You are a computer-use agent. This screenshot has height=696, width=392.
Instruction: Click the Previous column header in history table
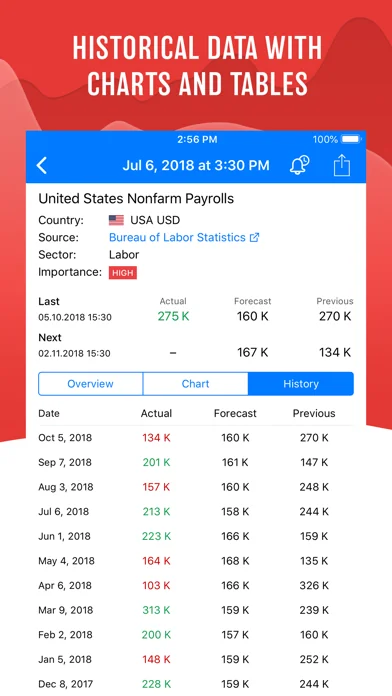[x=314, y=413]
